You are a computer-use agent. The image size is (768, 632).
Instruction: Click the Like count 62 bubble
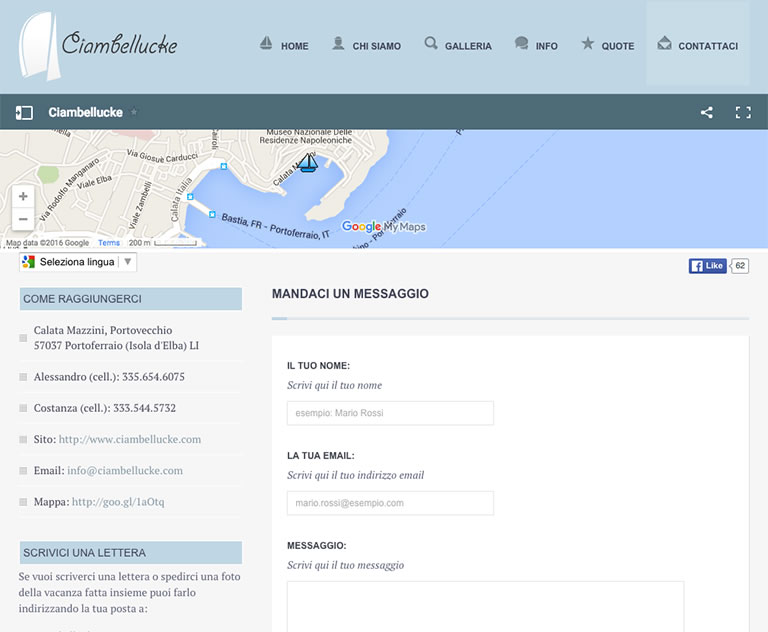(x=740, y=266)
